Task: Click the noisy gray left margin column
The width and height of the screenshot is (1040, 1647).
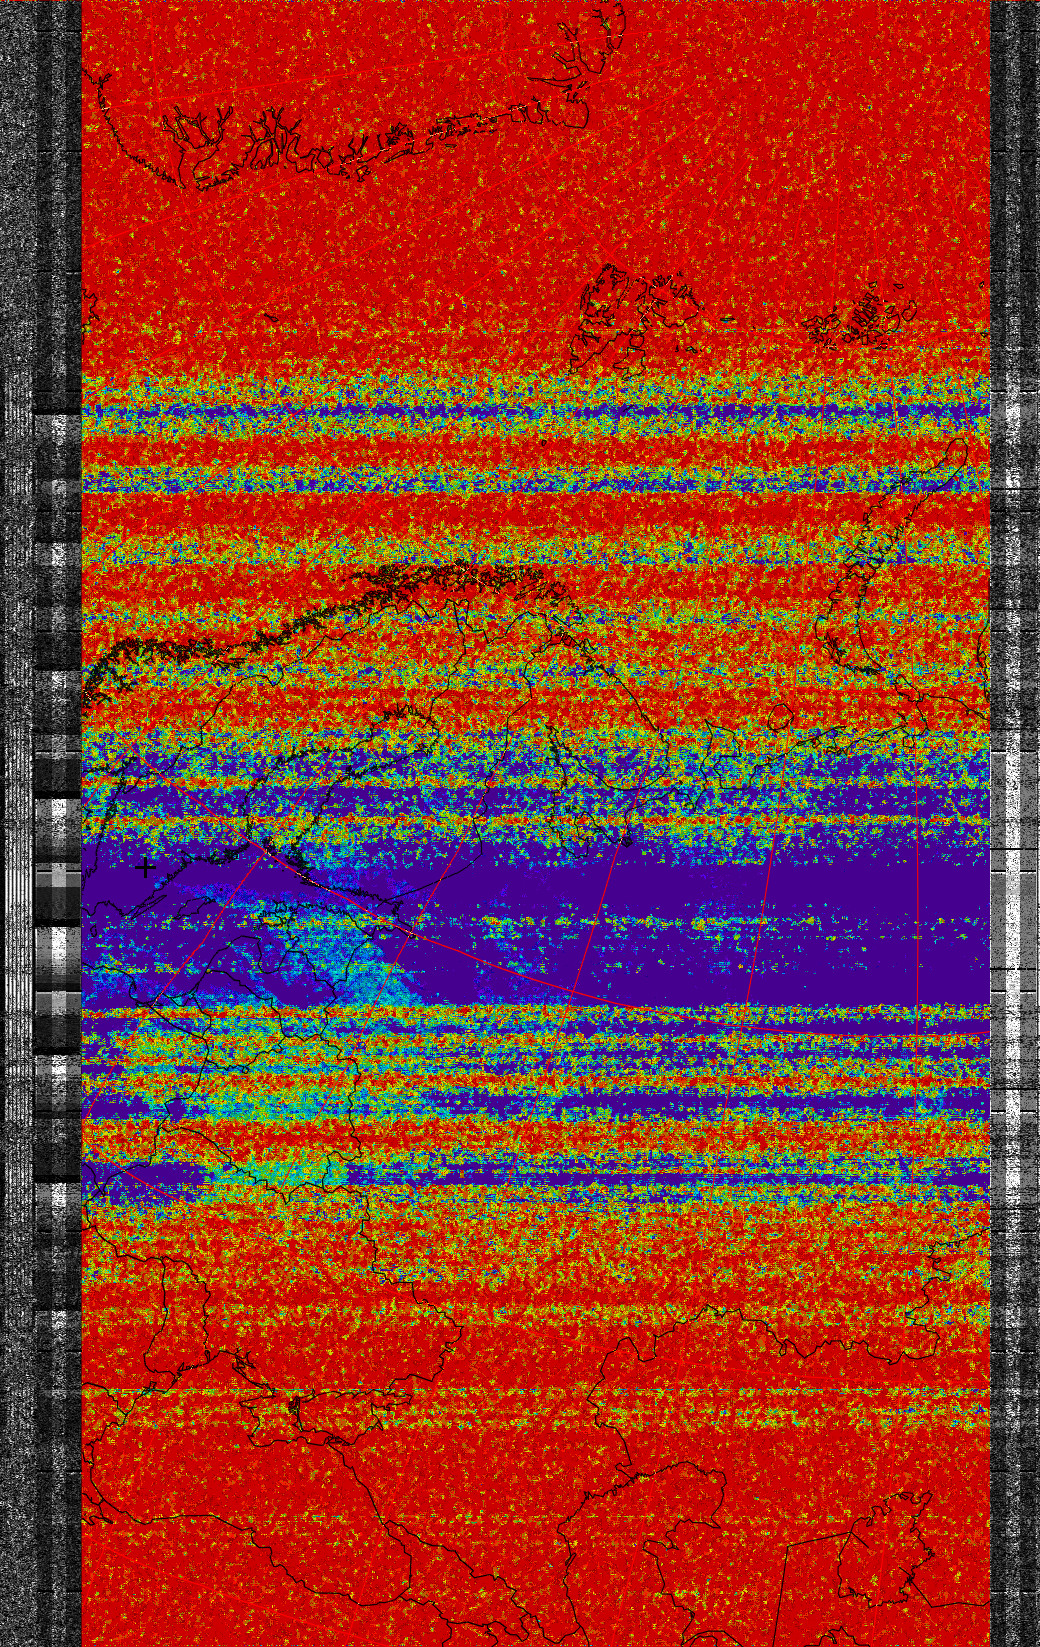Action: 15,300
